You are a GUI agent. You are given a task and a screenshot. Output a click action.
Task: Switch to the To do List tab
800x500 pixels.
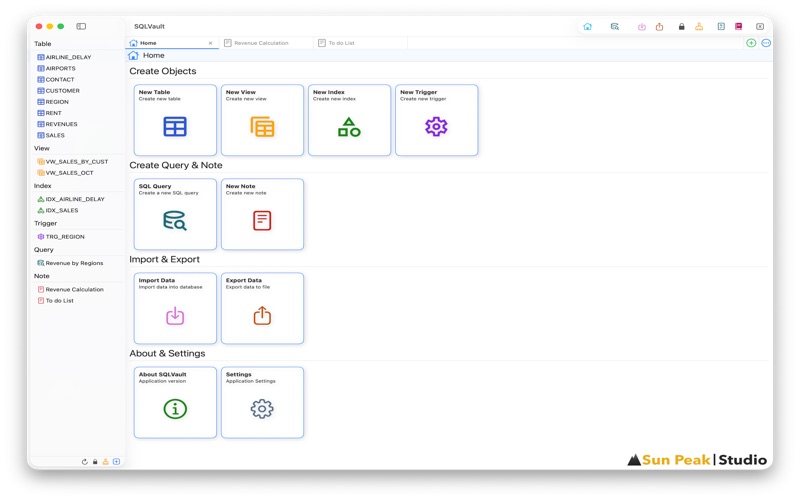click(360, 43)
